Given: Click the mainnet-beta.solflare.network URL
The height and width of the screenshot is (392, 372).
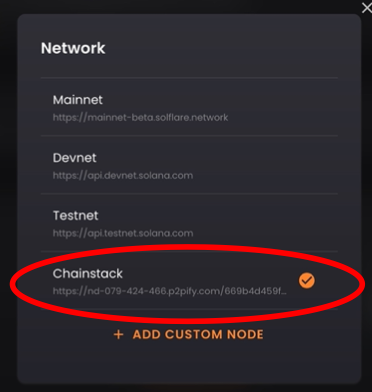Looking at the screenshot, I should pyautogui.click(x=140, y=117).
